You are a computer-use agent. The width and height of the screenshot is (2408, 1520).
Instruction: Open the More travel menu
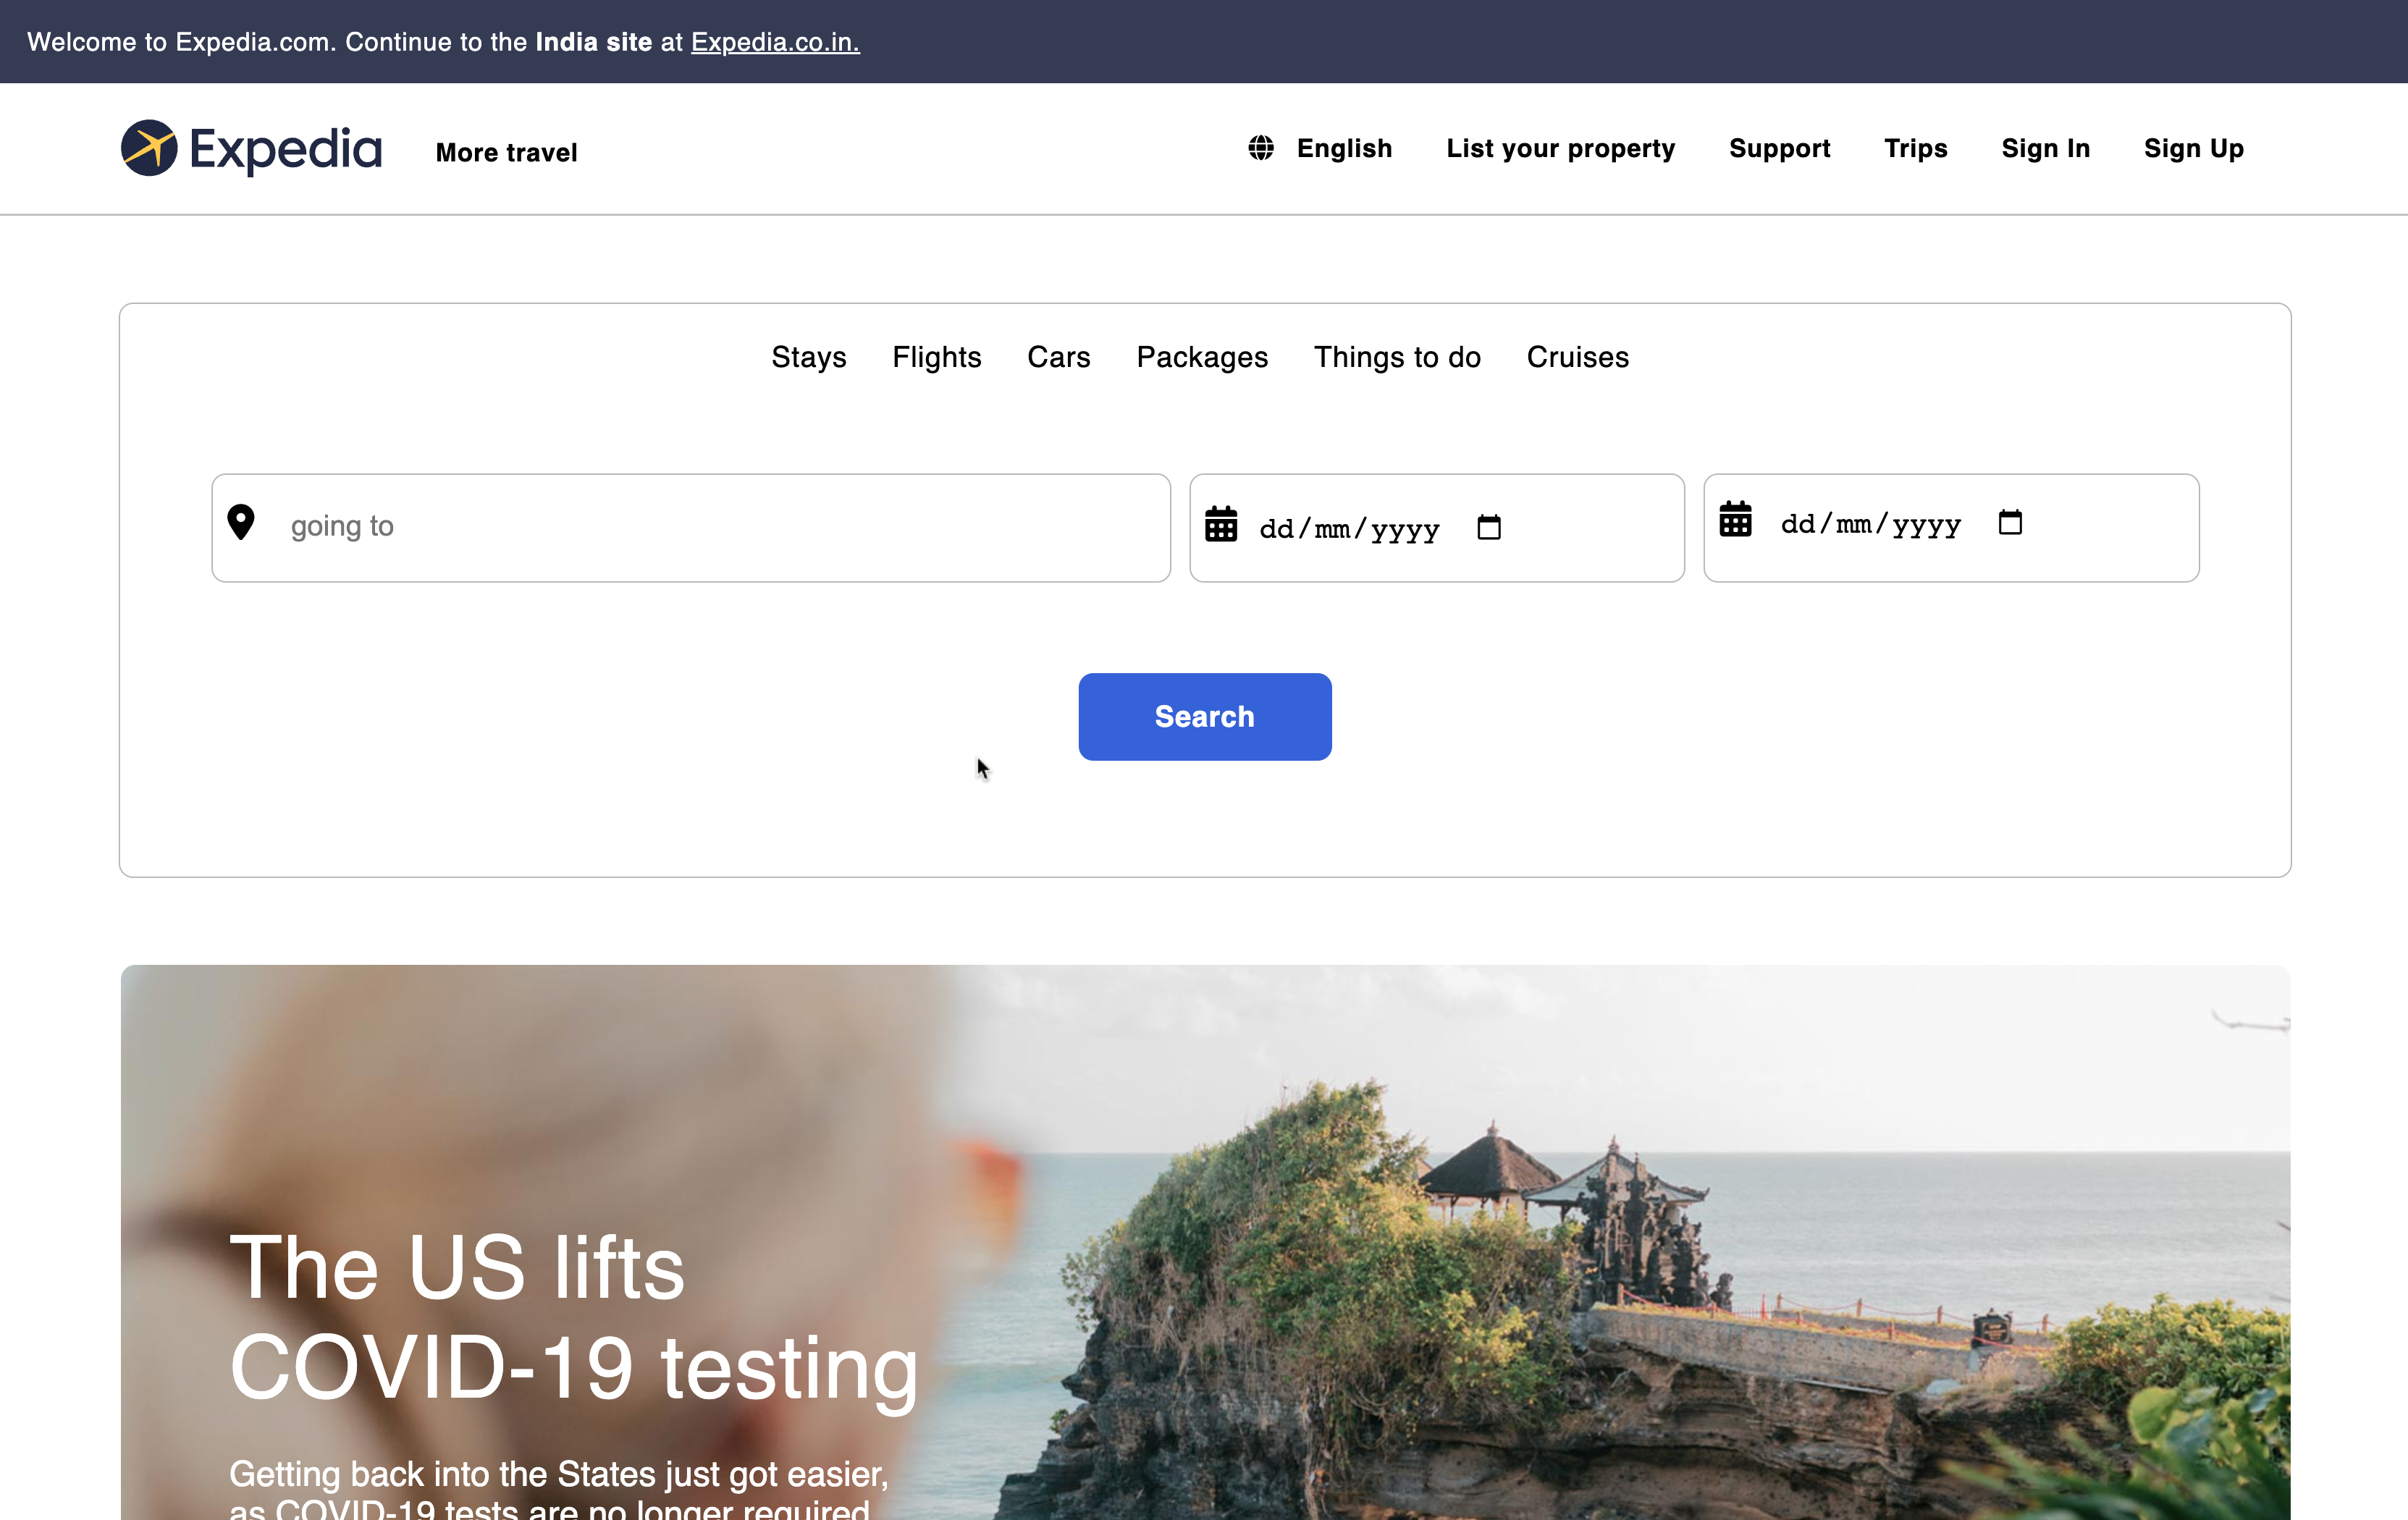pyautogui.click(x=506, y=152)
